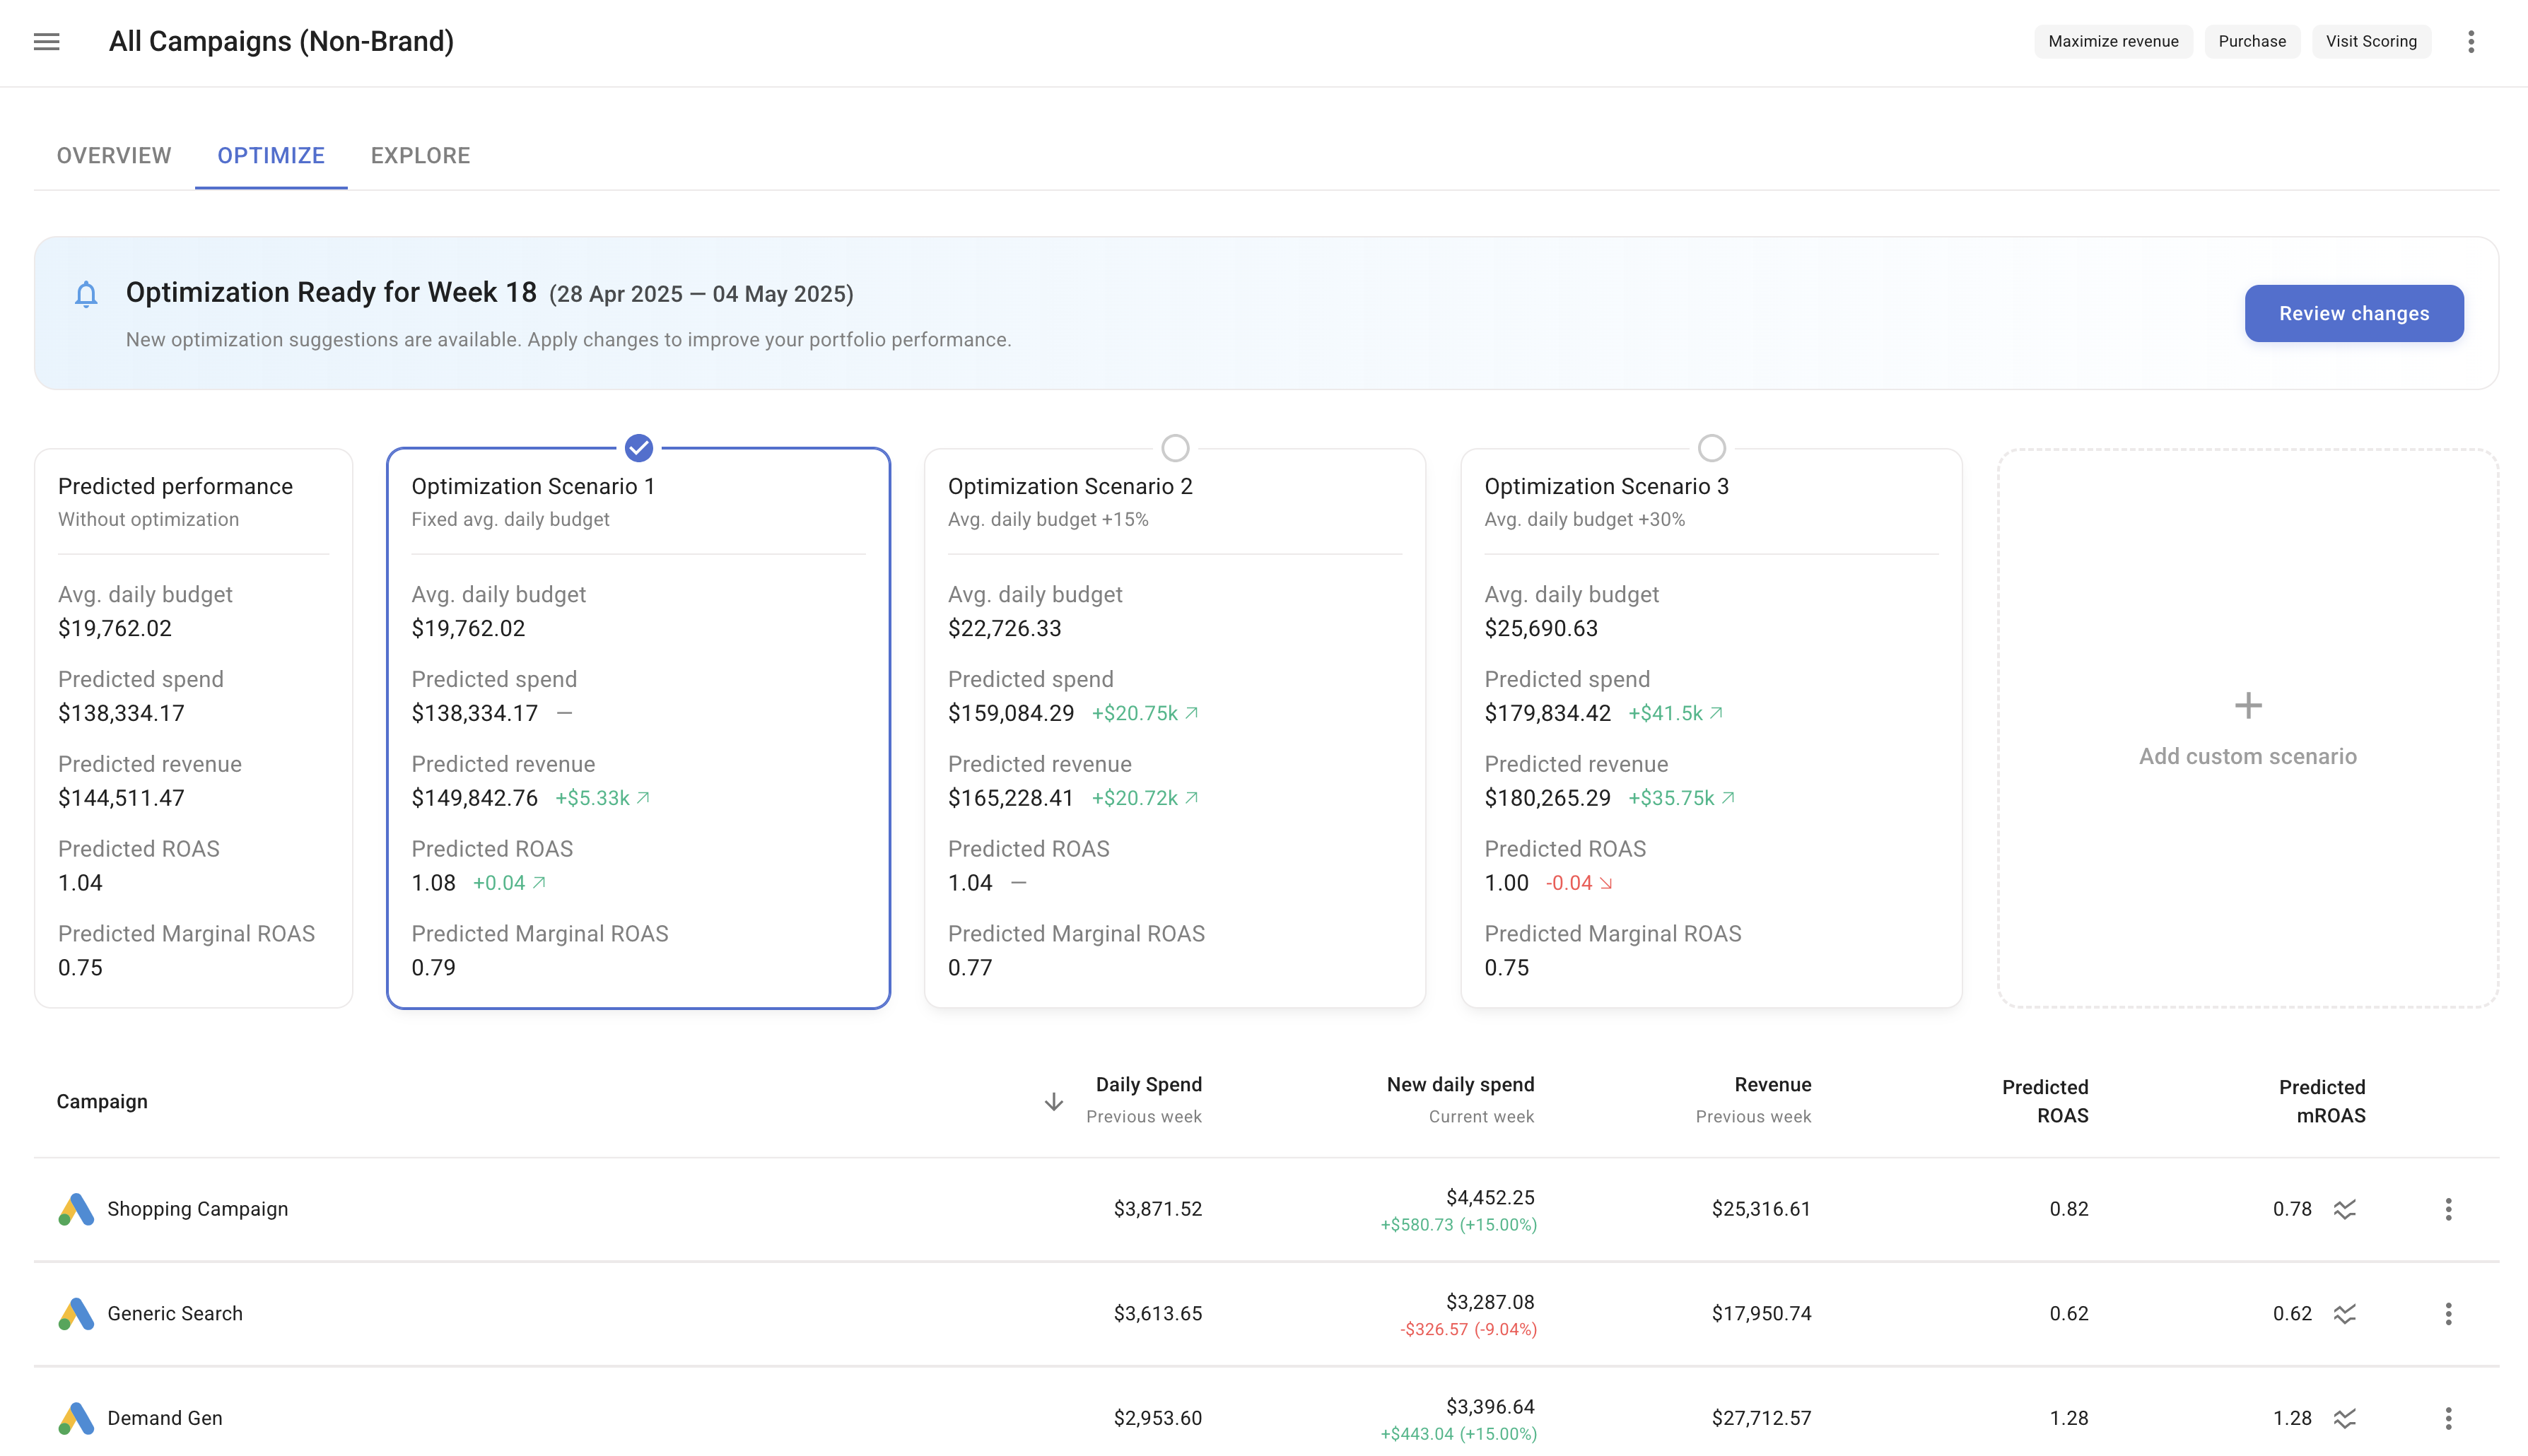2528x1456 pixels.
Task: Click the trend comparison icon on Generic Search row
Action: click(x=2345, y=1313)
